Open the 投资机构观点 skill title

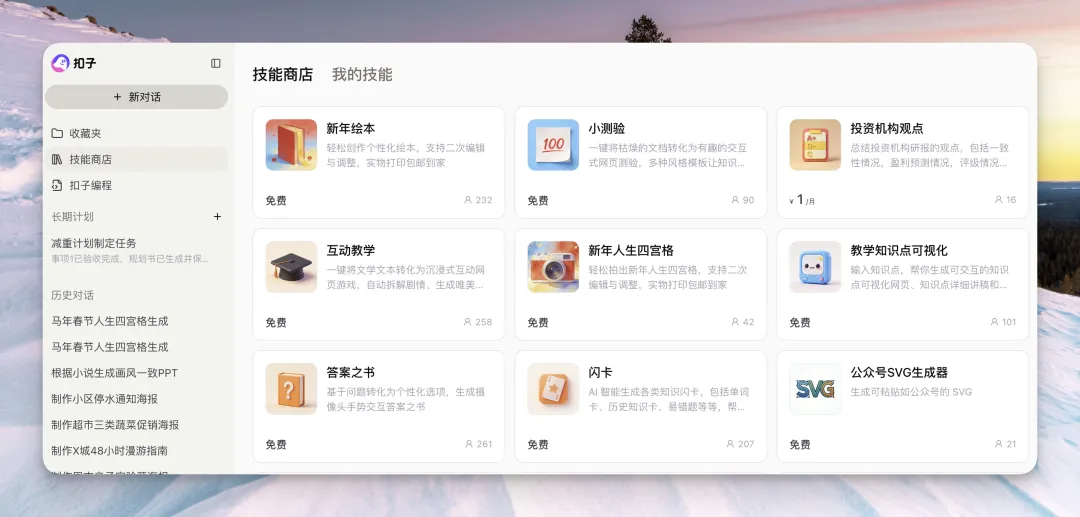pos(886,129)
